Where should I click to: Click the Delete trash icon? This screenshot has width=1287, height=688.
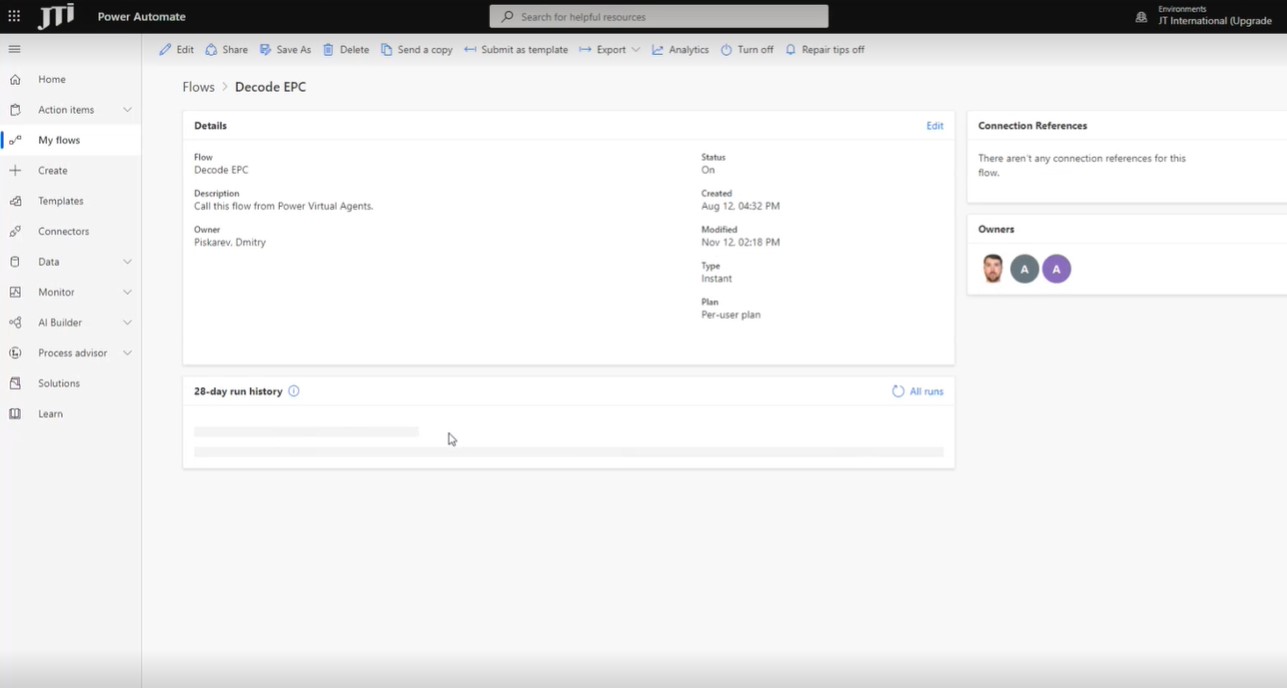click(328, 49)
